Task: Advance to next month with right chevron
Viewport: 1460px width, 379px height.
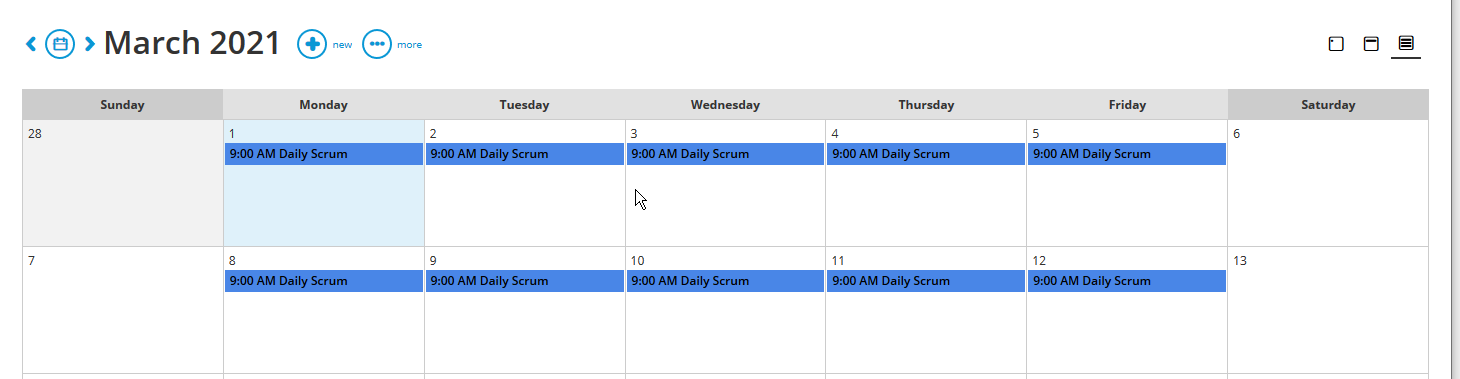Action: click(x=90, y=43)
